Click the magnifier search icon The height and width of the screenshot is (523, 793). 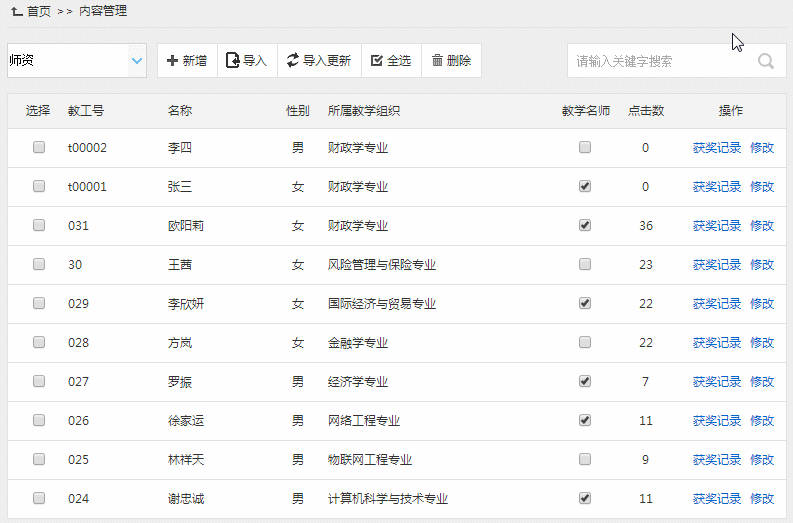click(766, 61)
